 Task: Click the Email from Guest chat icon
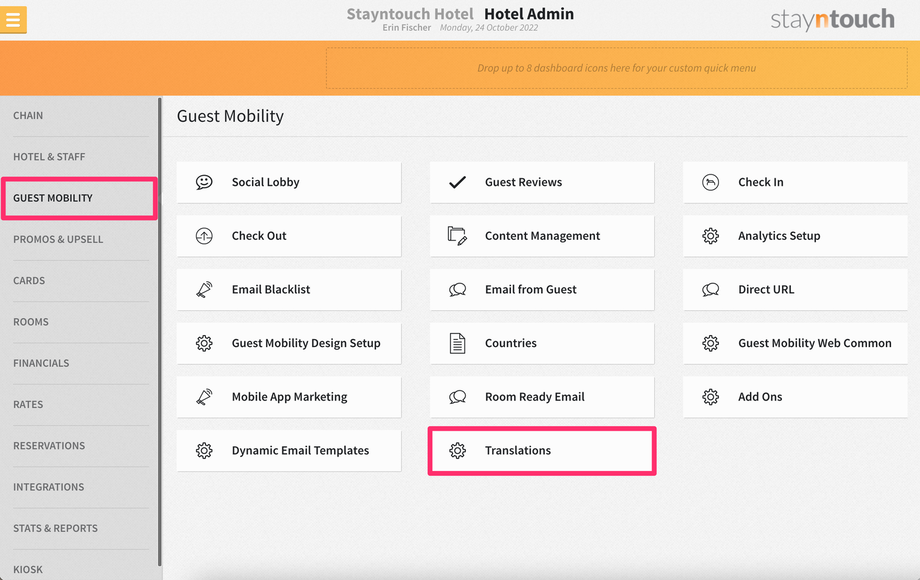click(458, 290)
